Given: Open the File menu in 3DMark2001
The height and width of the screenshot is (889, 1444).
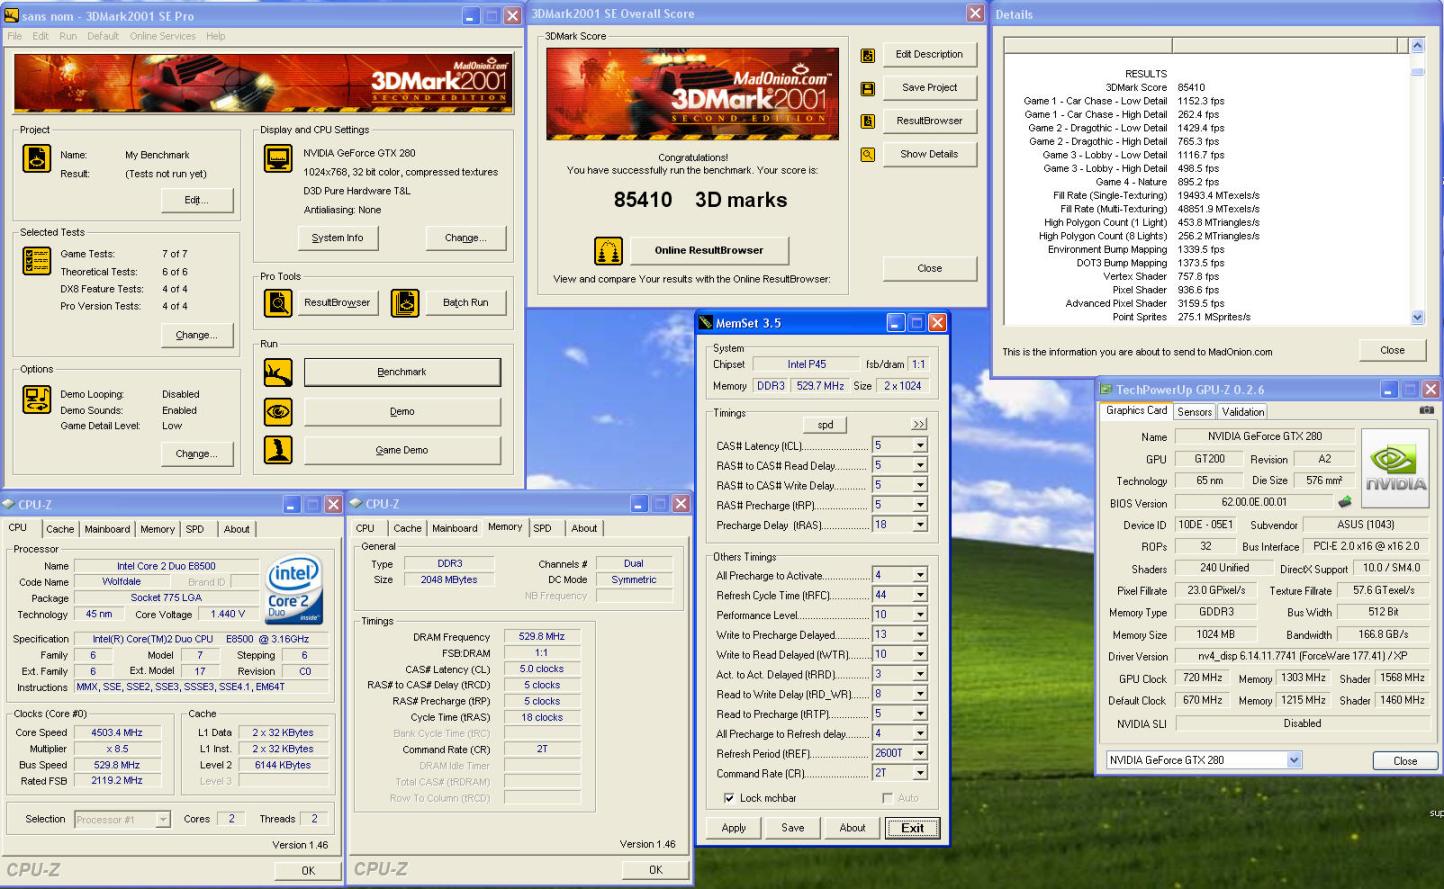Looking at the screenshot, I should 14,36.
